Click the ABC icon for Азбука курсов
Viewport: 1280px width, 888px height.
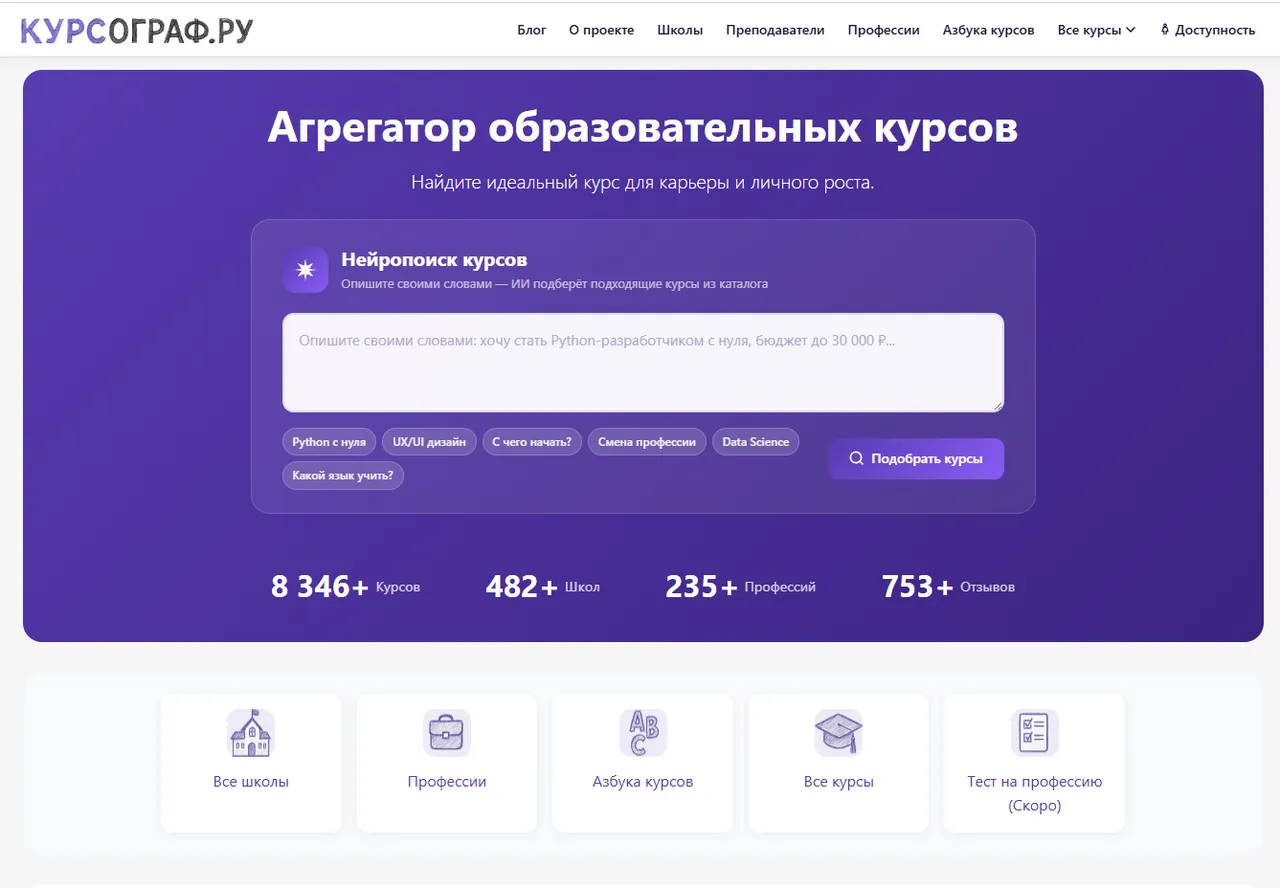point(643,733)
